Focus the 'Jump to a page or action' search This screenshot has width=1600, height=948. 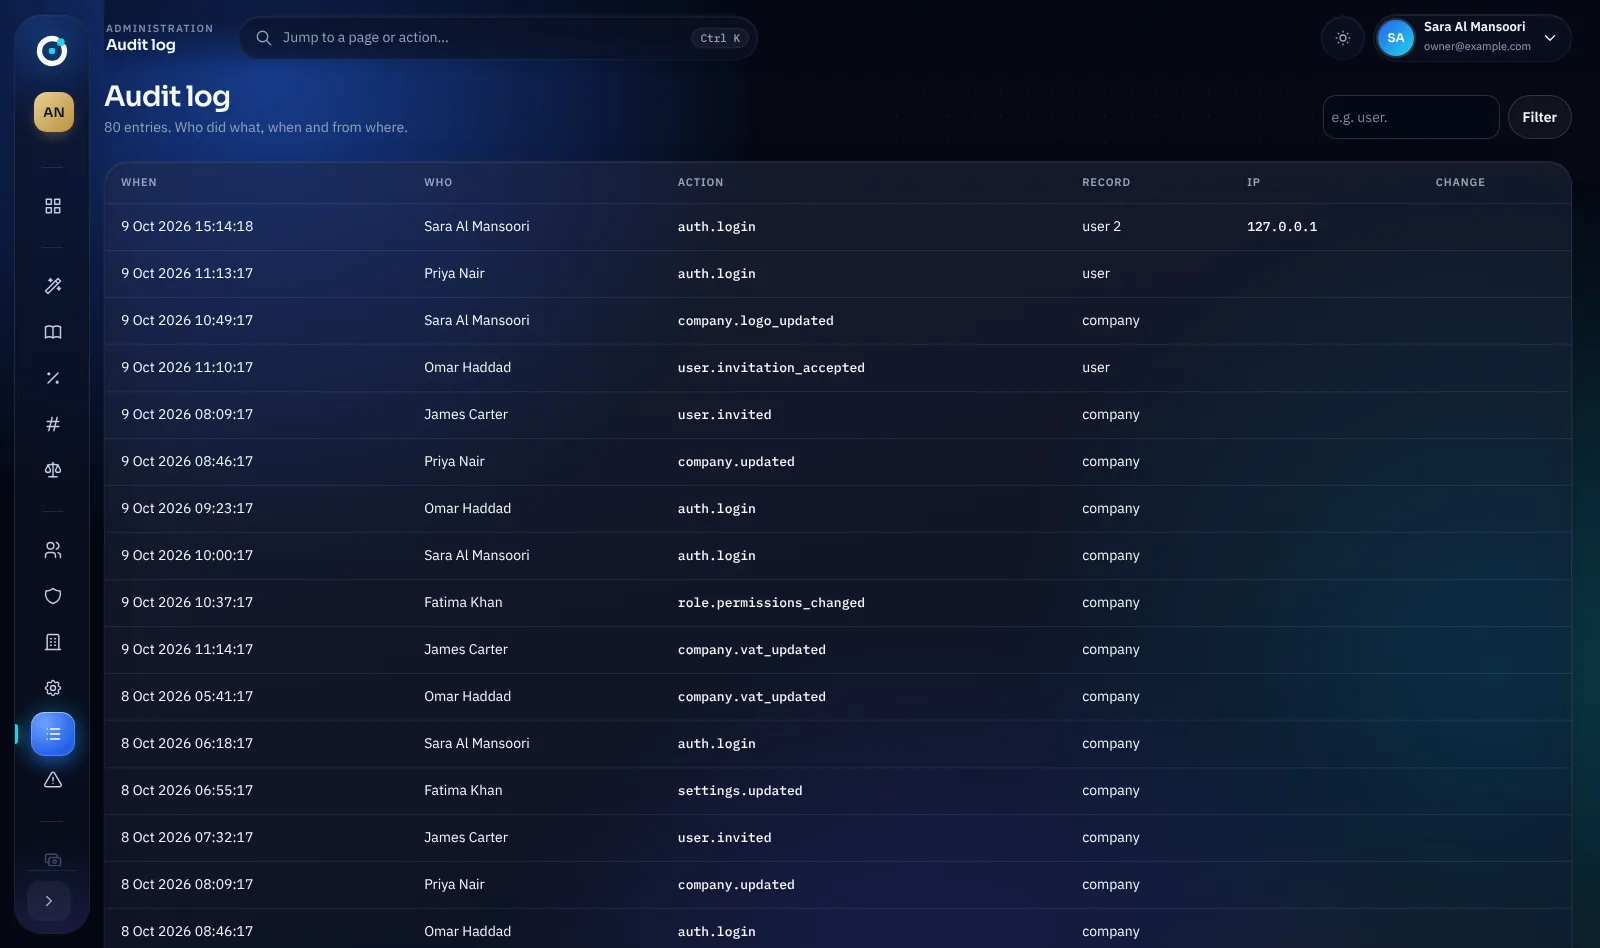coord(498,38)
